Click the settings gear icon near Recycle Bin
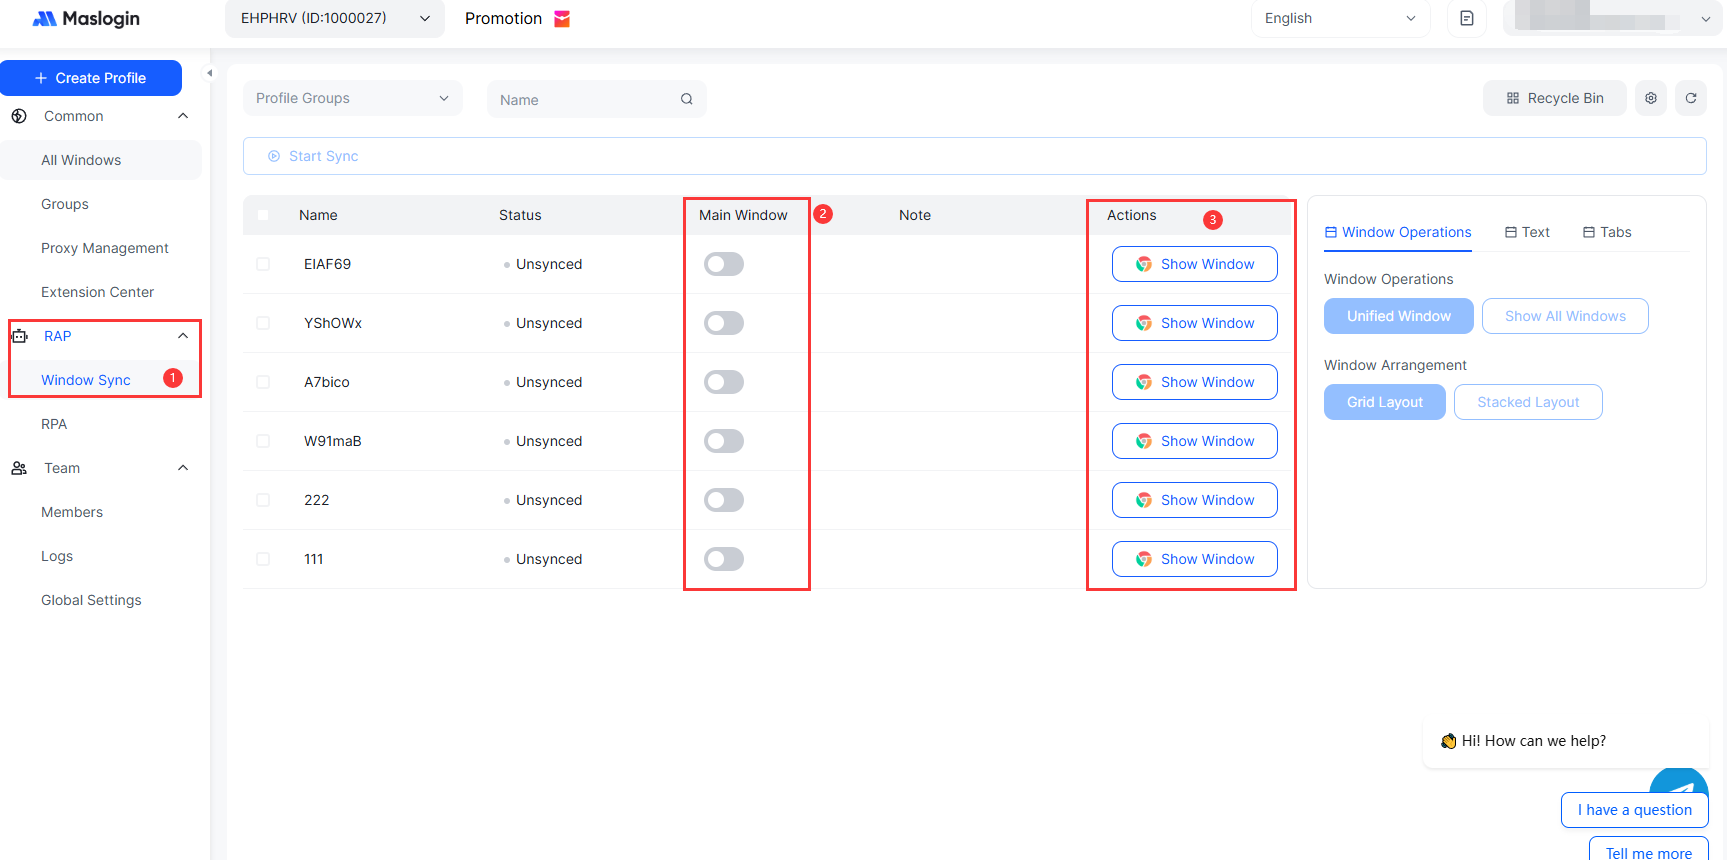Screen dimensions: 1727x860 tap(1650, 98)
